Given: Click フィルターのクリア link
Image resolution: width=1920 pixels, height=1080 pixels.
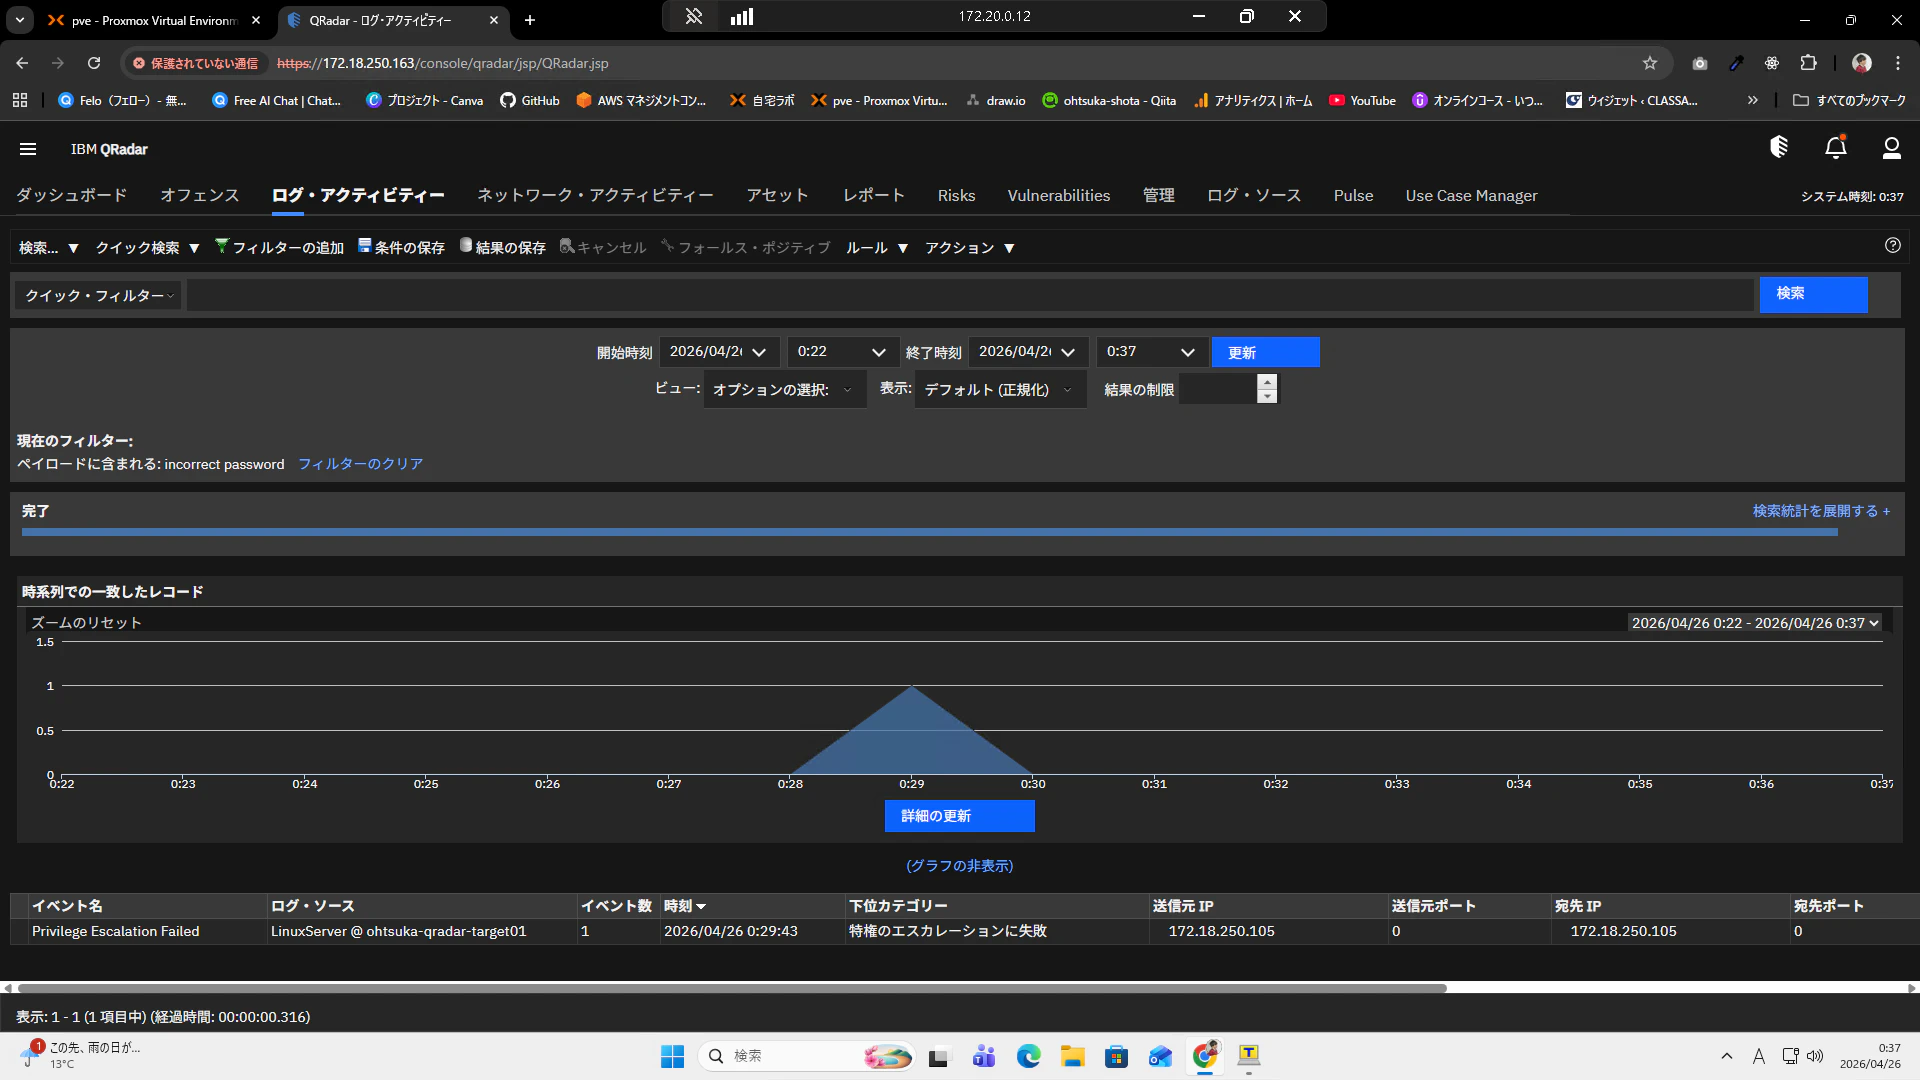Looking at the screenshot, I should click(x=360, y=464).
